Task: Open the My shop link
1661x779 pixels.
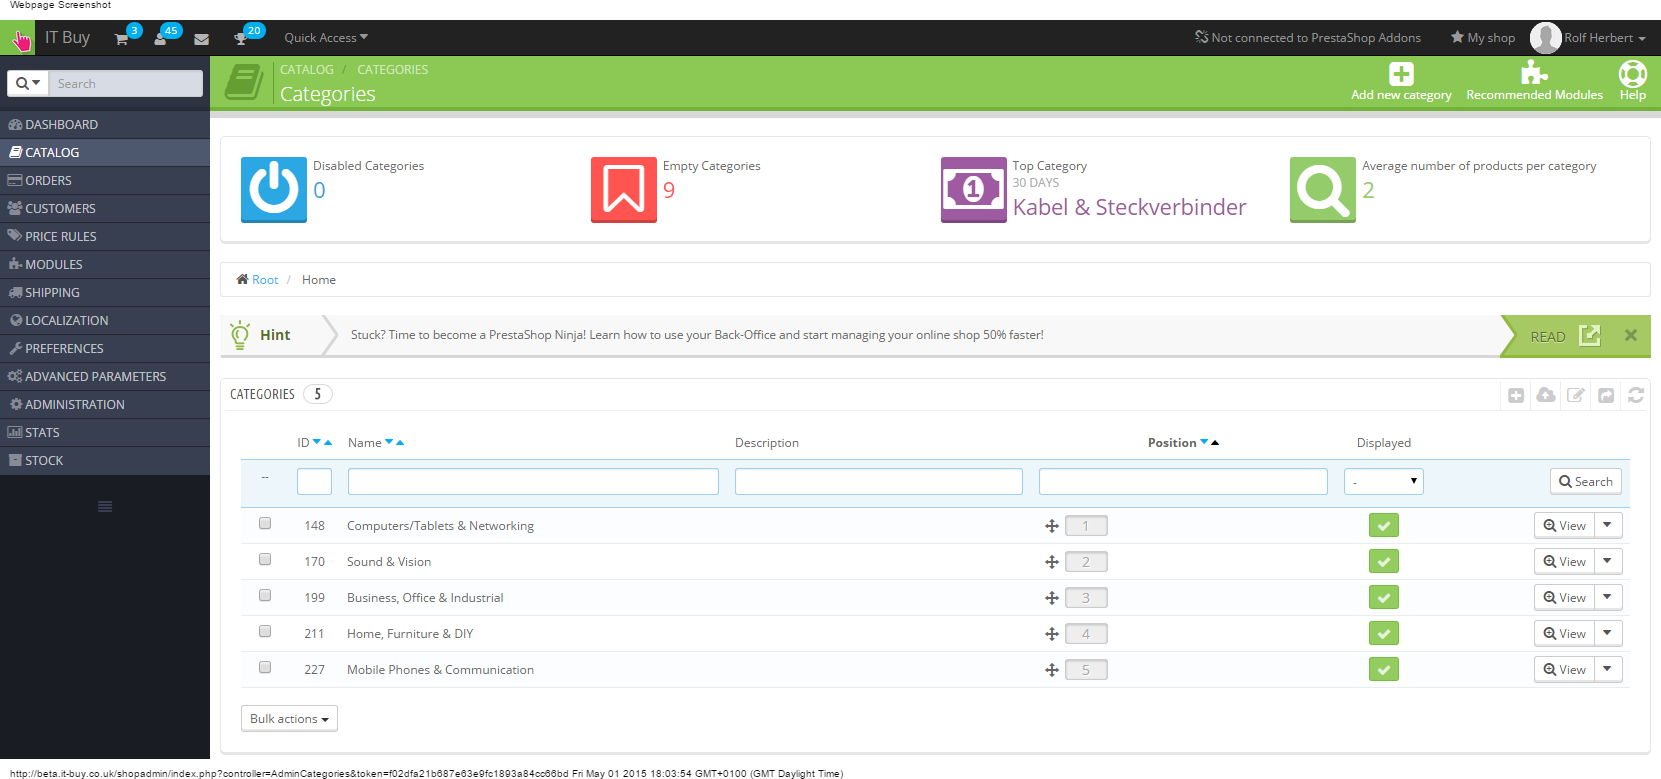Action: tap(1483, 38)
